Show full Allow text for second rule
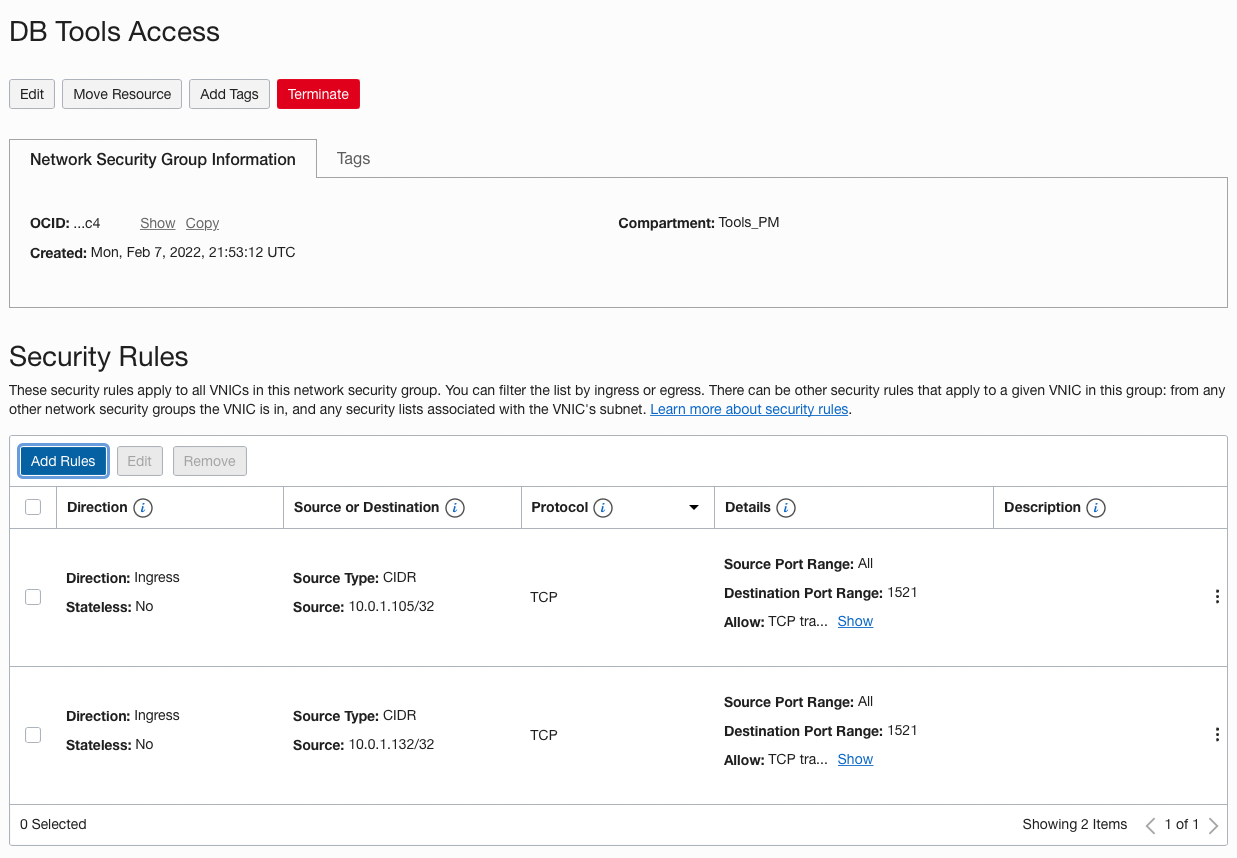The height and width of the screenshot is (858, 1237). [x=855, y=759]
